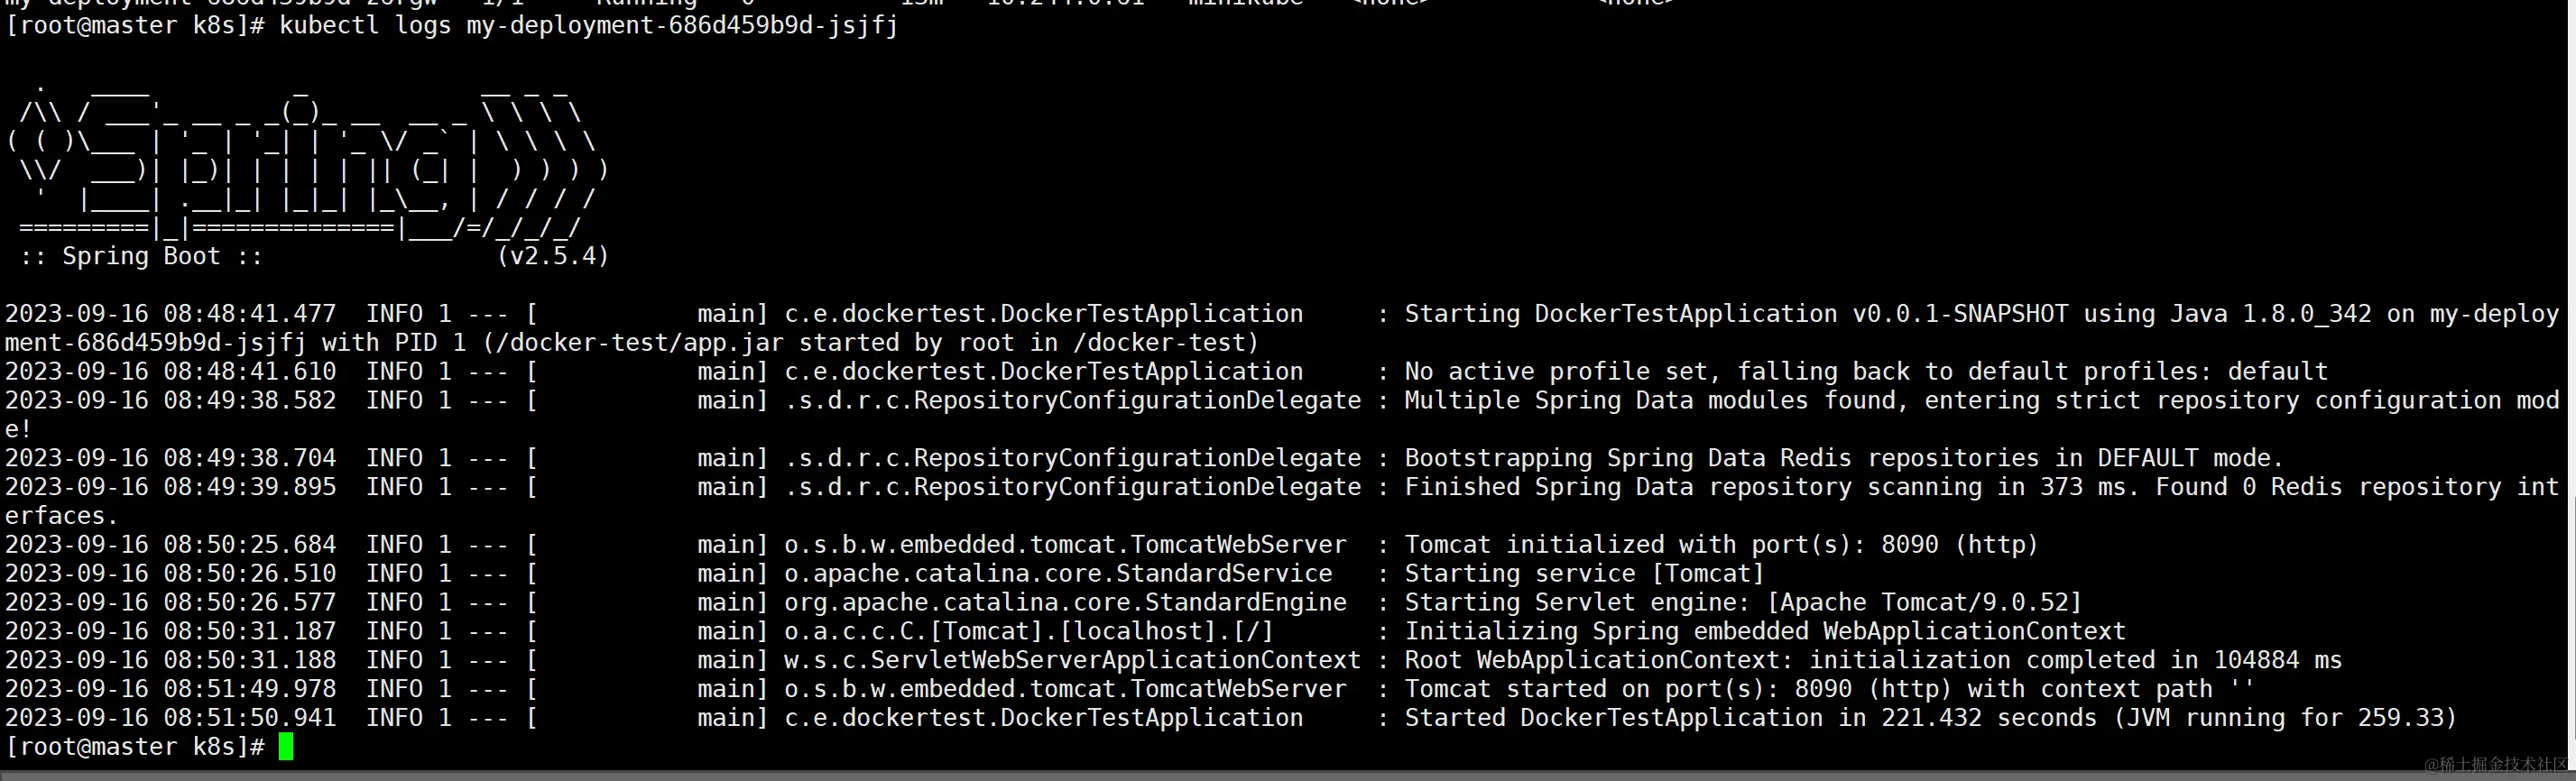Click the first log timestamp 08:48:41.477
2576x781 pixels.
pyautogui.click(x=249, y=314)
